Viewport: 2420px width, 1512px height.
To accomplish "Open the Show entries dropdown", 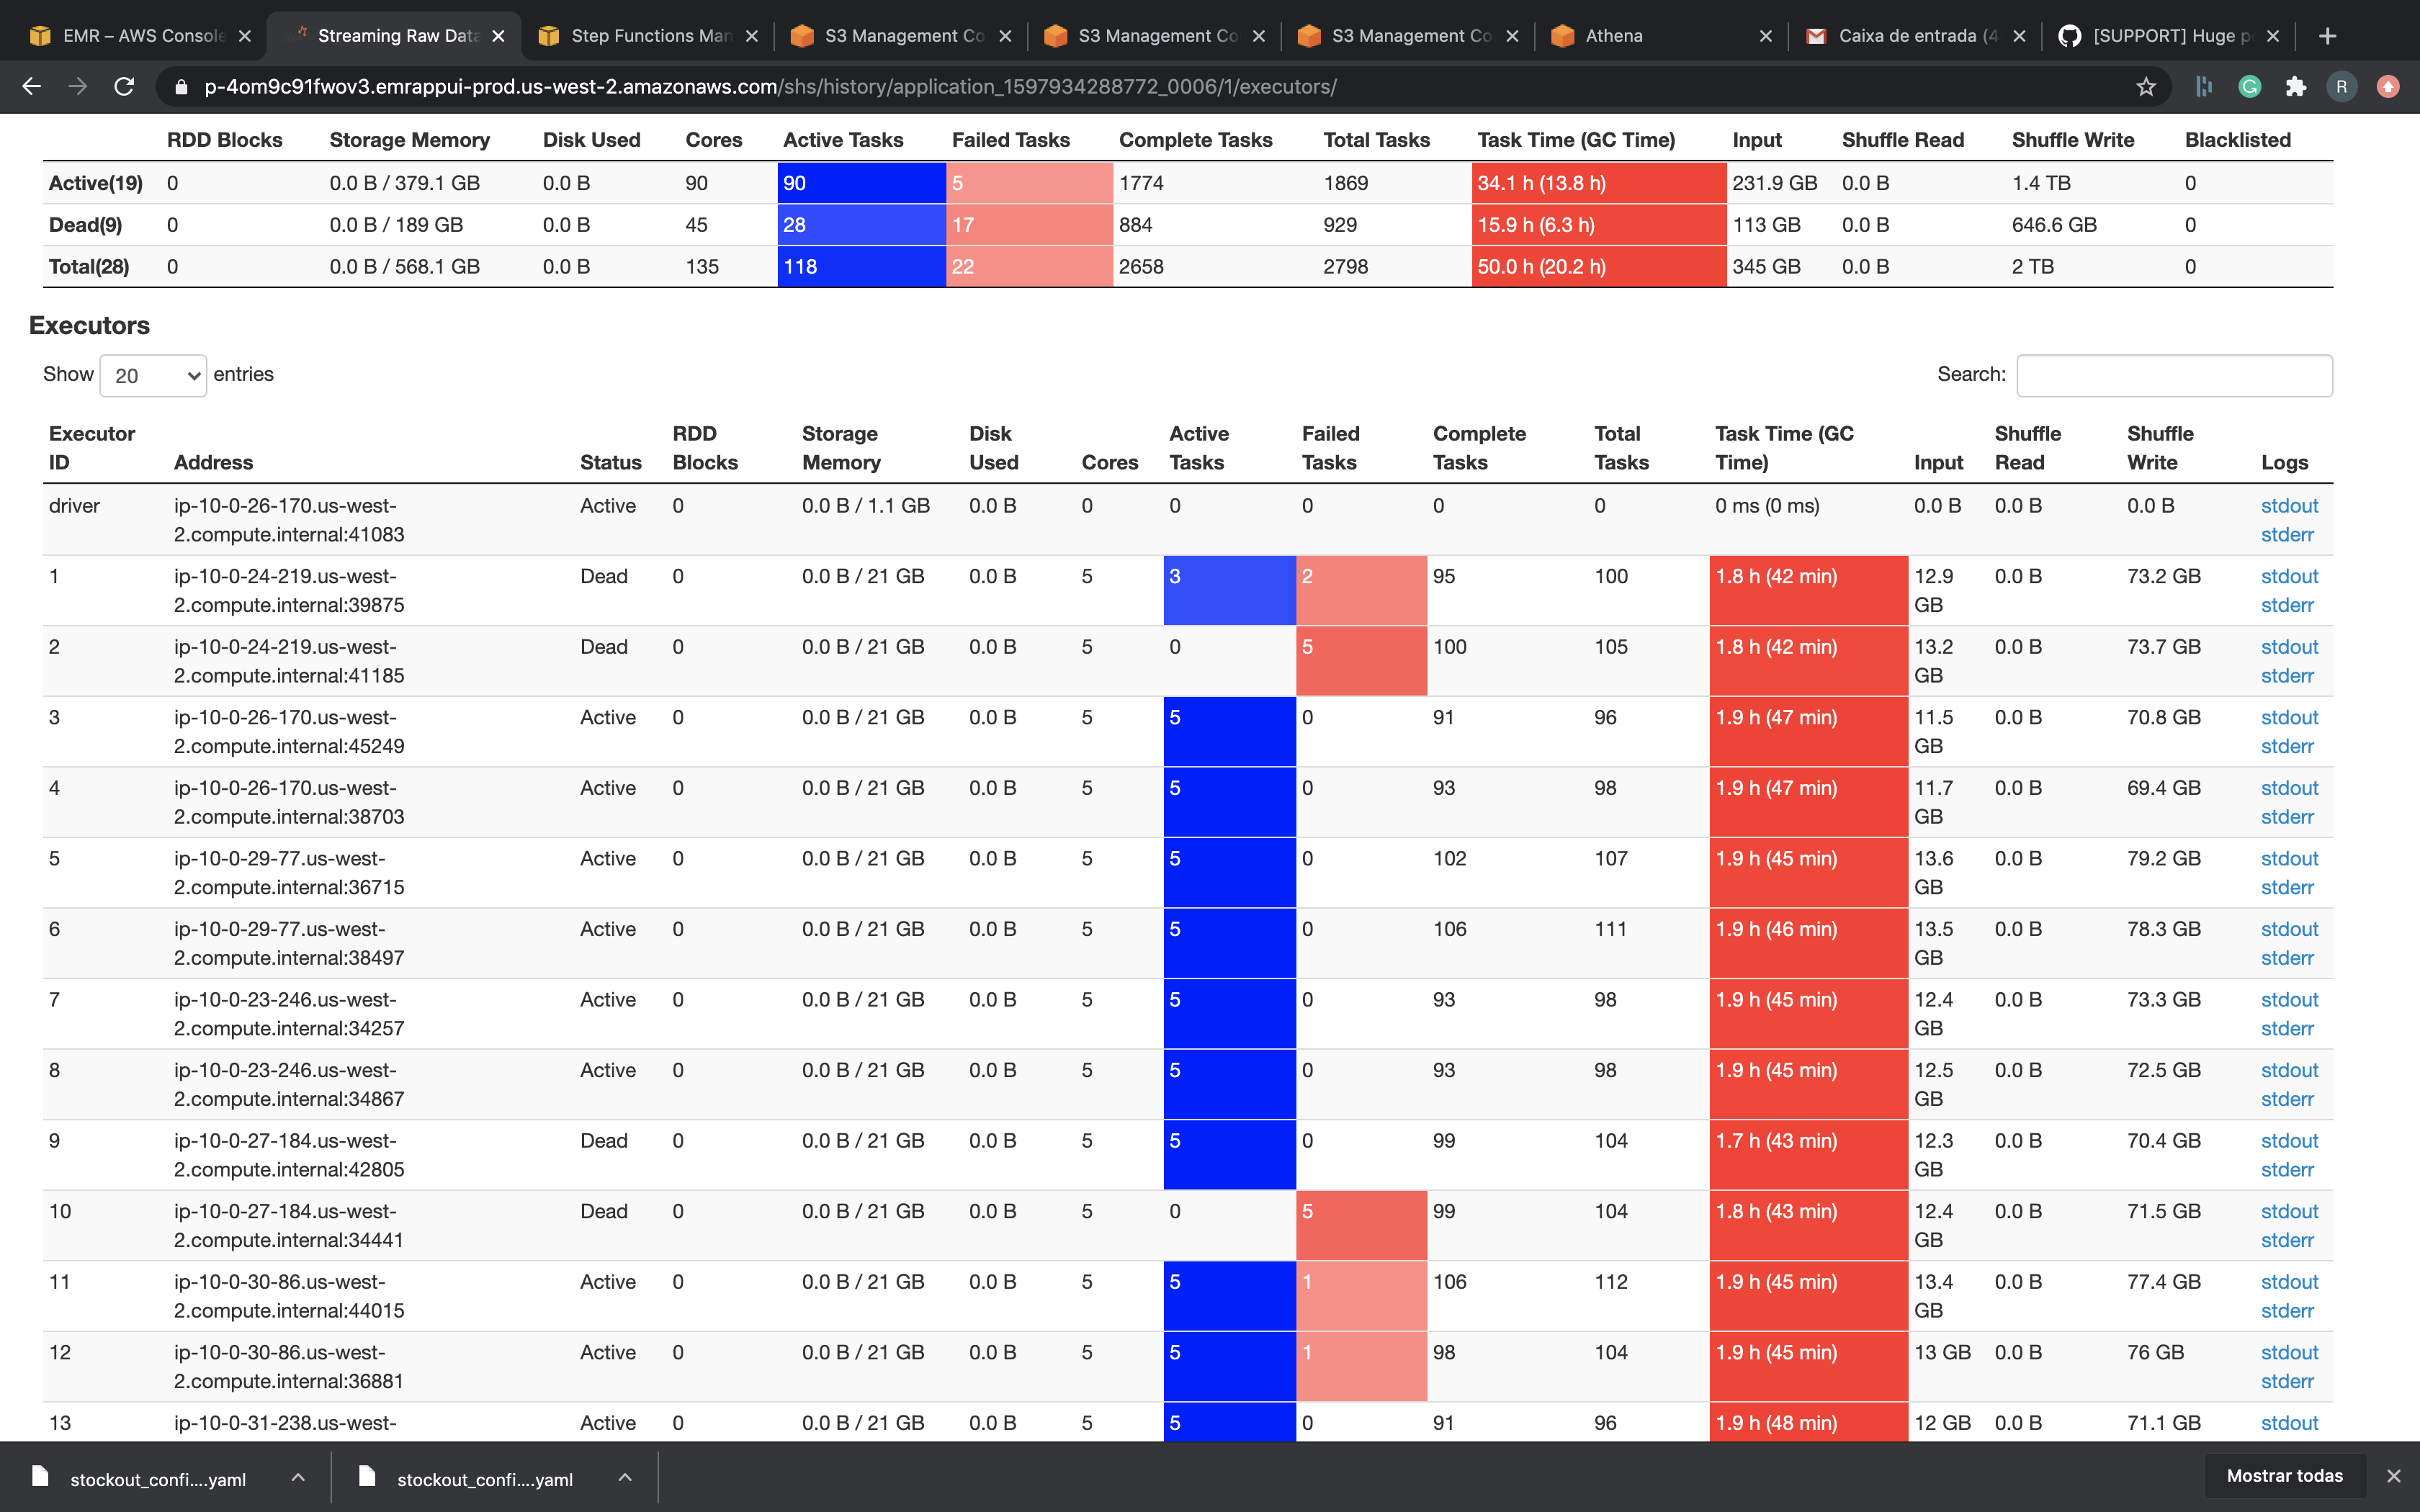I will (x=153, y=376).
